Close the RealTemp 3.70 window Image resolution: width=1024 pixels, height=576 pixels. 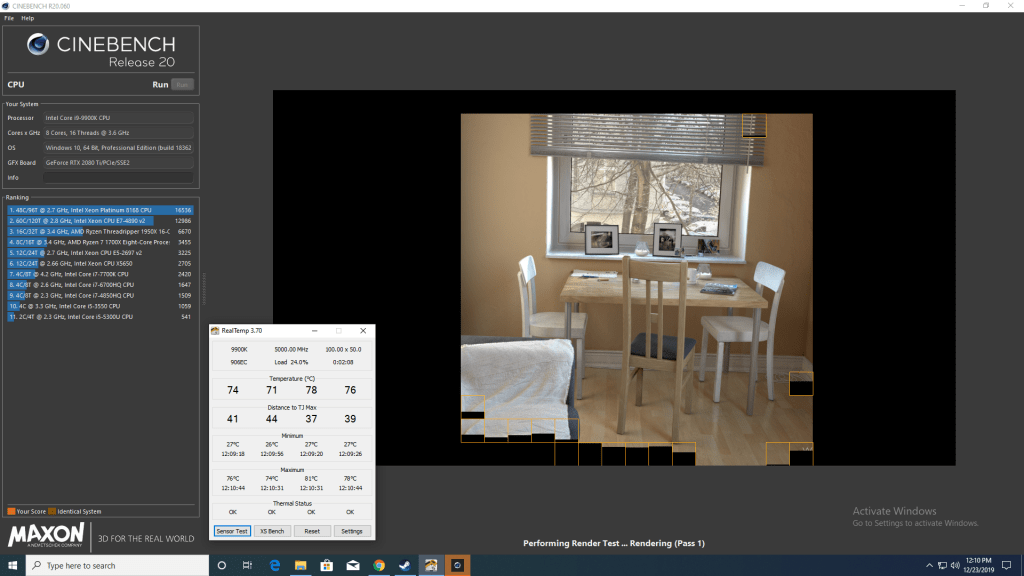click(x=363, y=330)
